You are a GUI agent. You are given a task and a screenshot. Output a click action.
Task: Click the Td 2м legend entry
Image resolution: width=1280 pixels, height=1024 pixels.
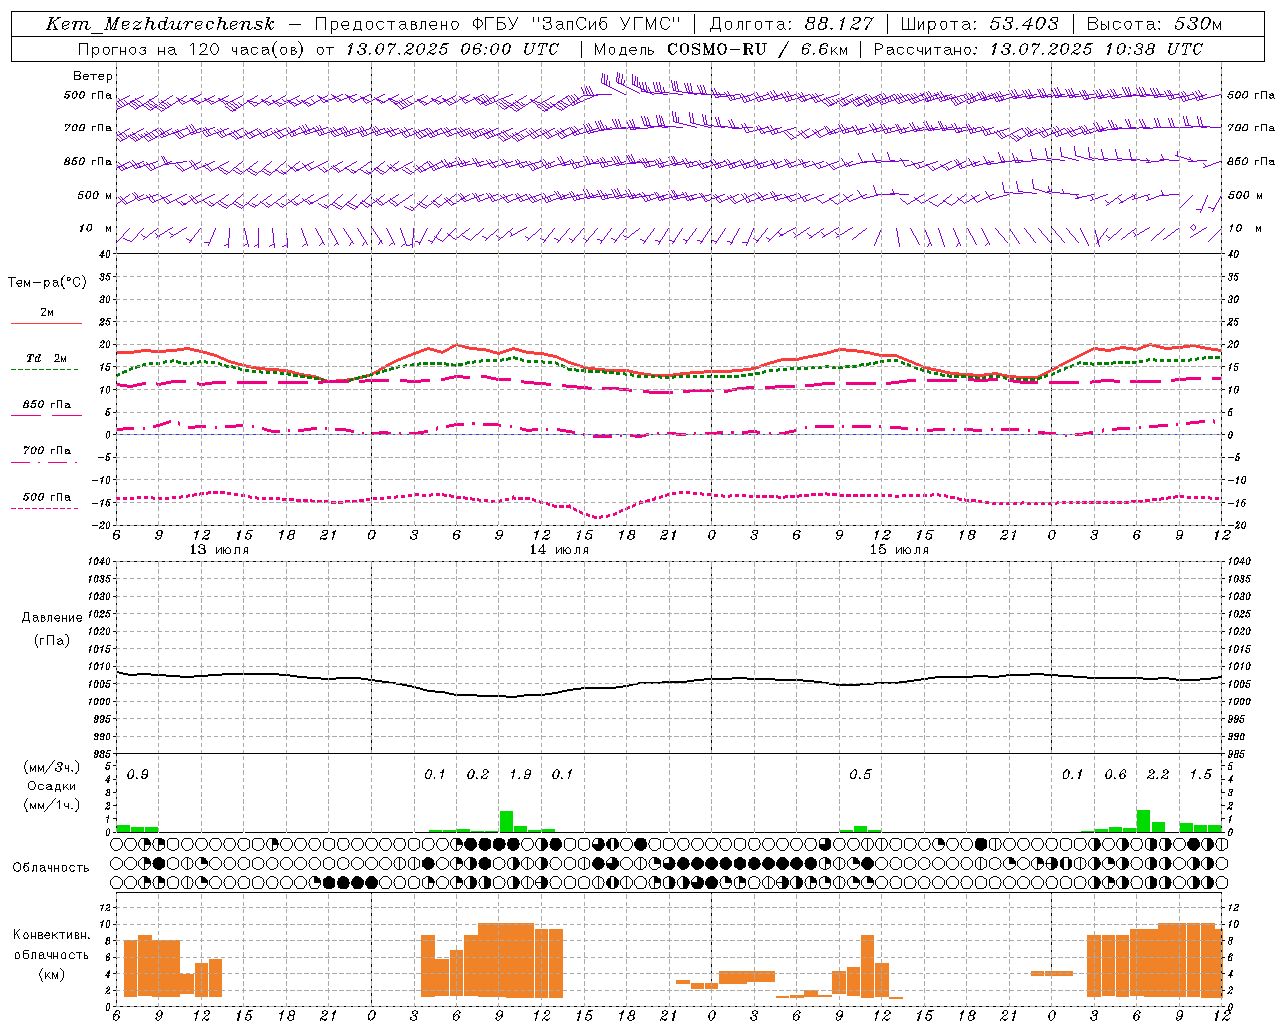pyautogui.click(x=46, y=358)
